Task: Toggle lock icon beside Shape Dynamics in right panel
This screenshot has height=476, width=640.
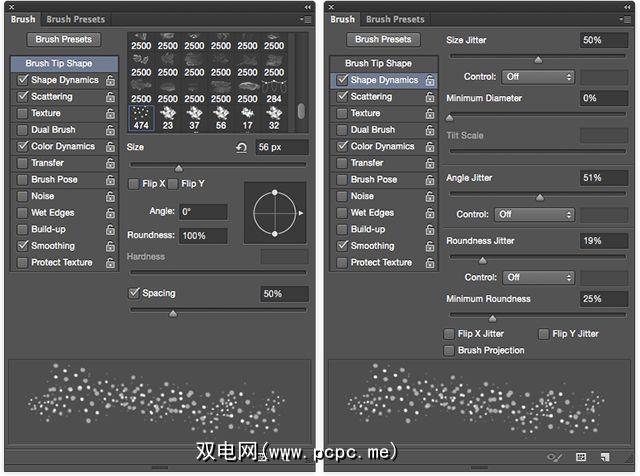Action: click(430, 80)
